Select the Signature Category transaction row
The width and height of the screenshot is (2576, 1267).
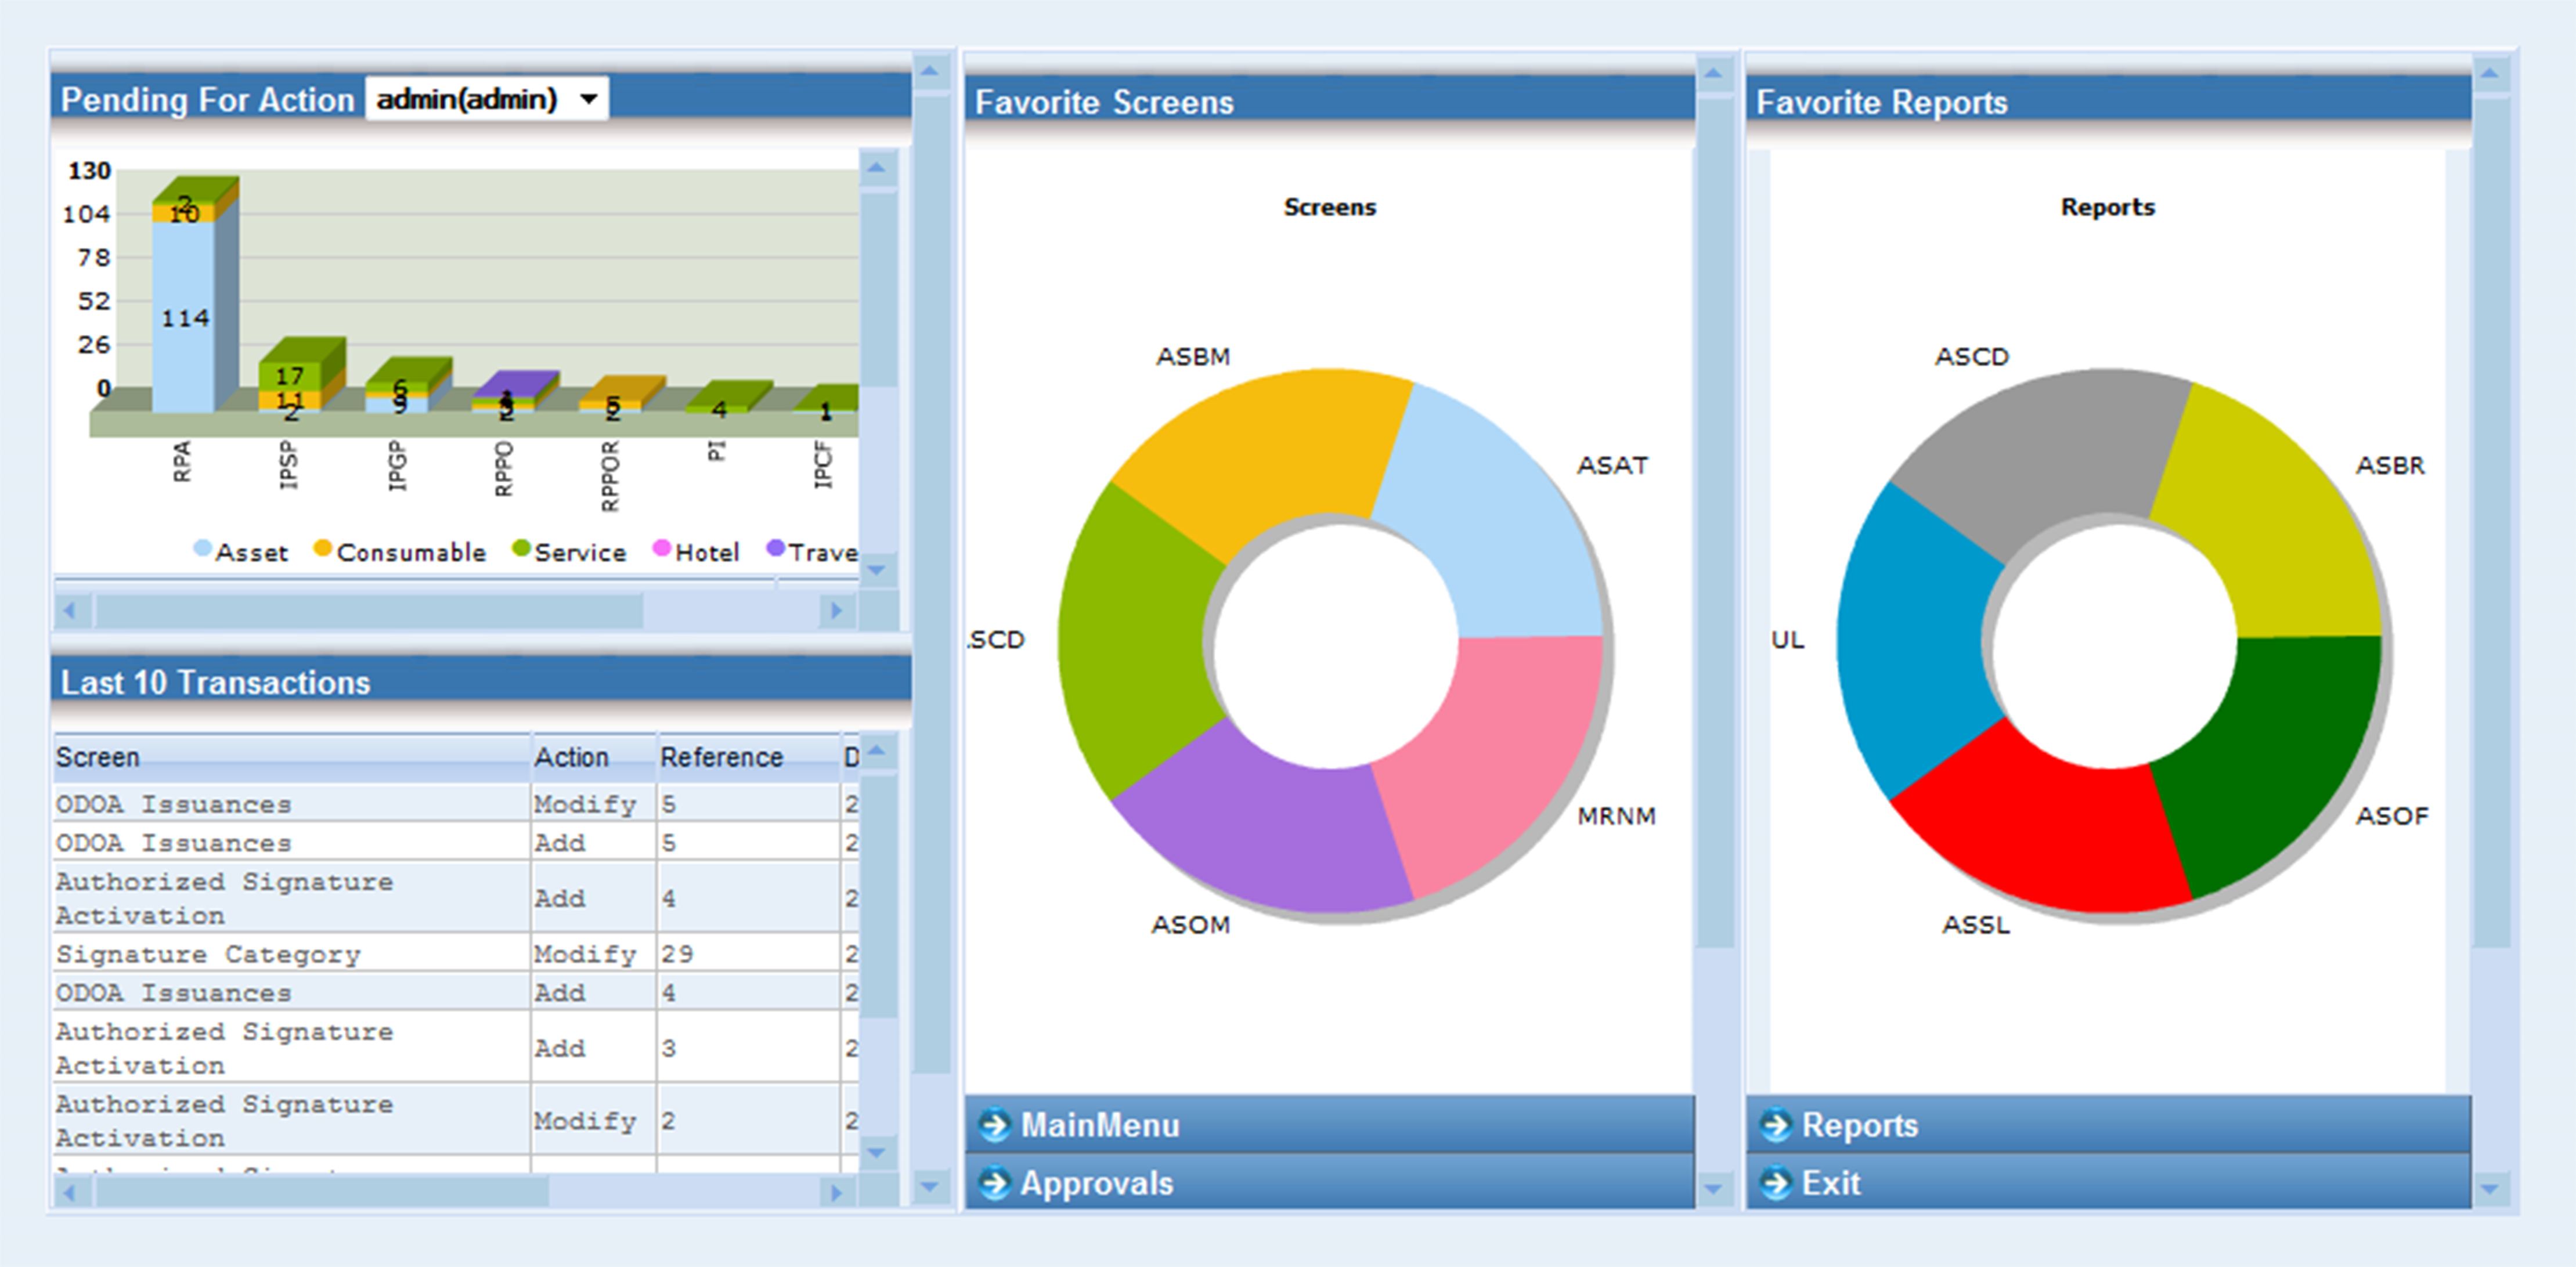pos(455,954)
